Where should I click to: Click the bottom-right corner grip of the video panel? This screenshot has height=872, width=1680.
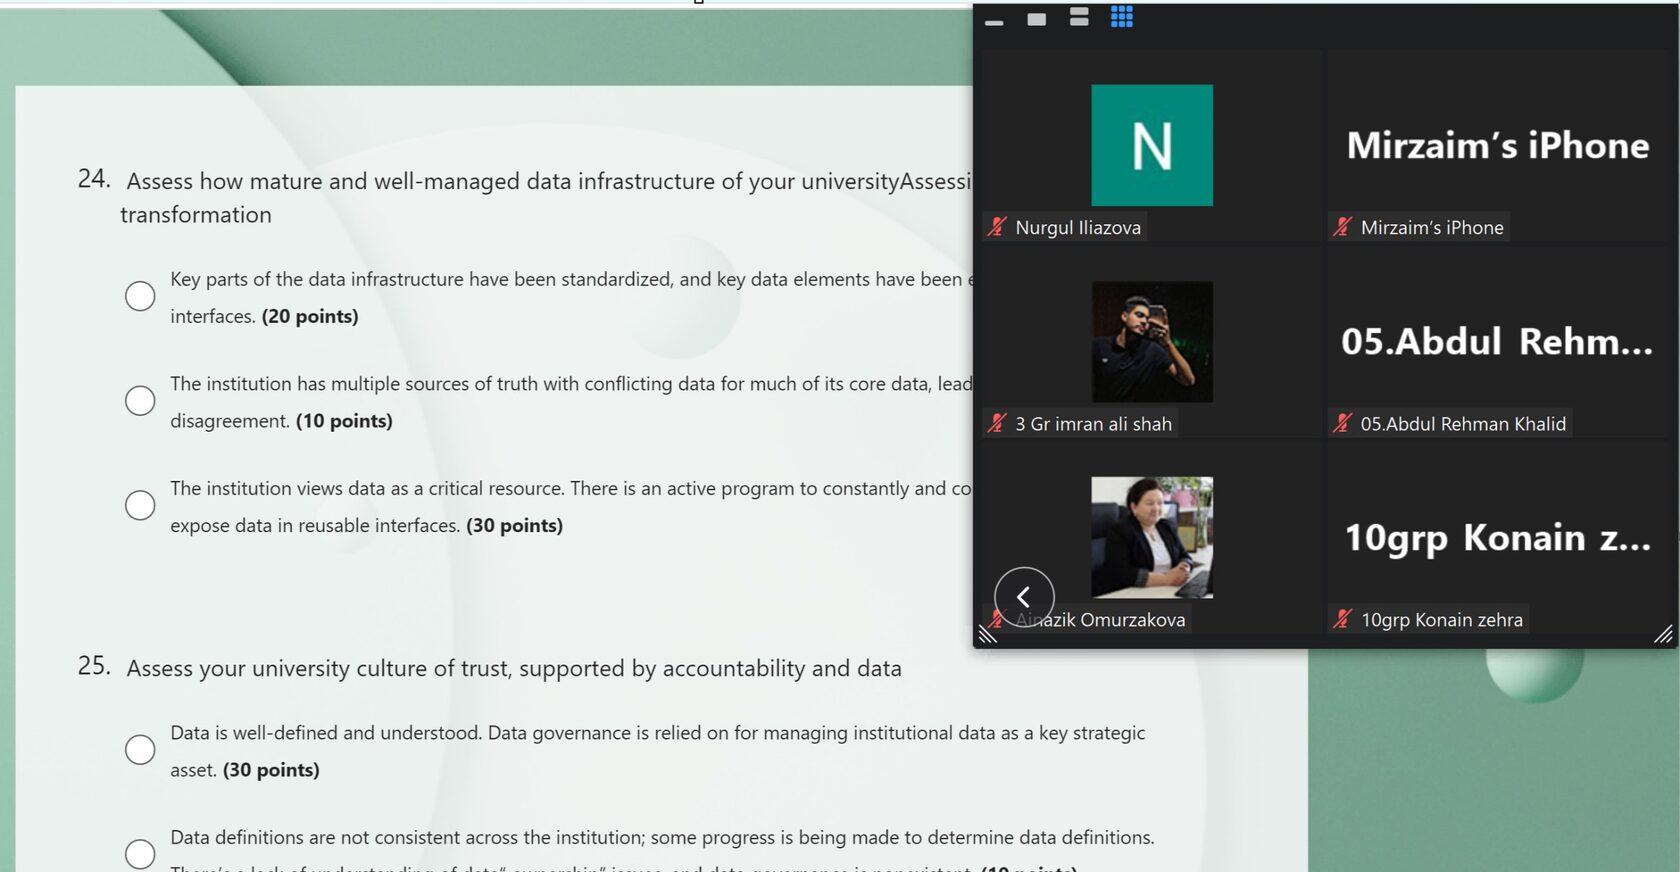click(x=1663, y=634)
